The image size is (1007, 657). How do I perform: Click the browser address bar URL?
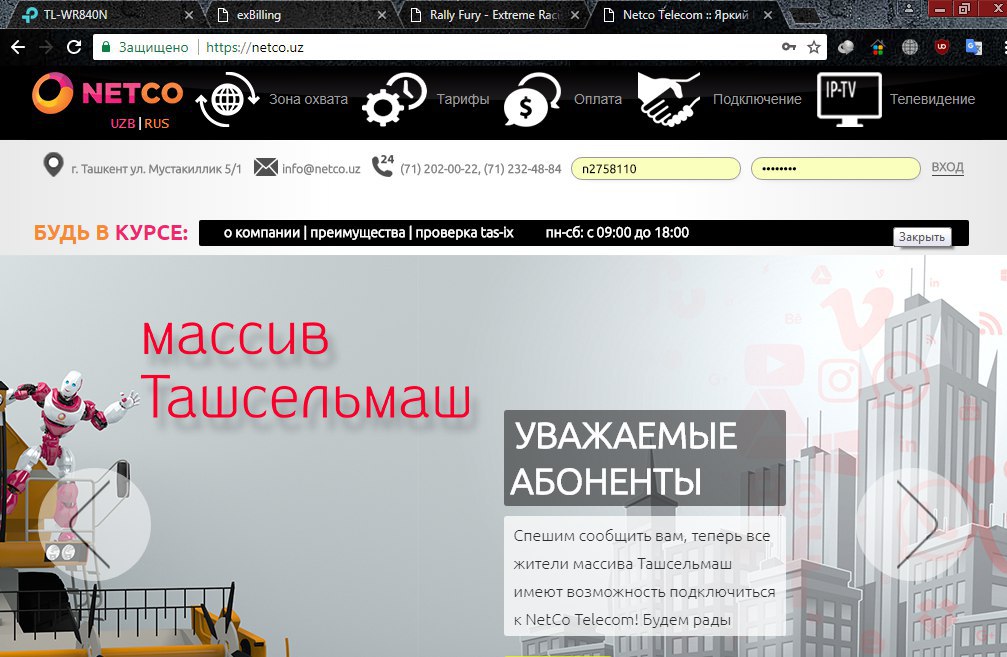(255, 47)
